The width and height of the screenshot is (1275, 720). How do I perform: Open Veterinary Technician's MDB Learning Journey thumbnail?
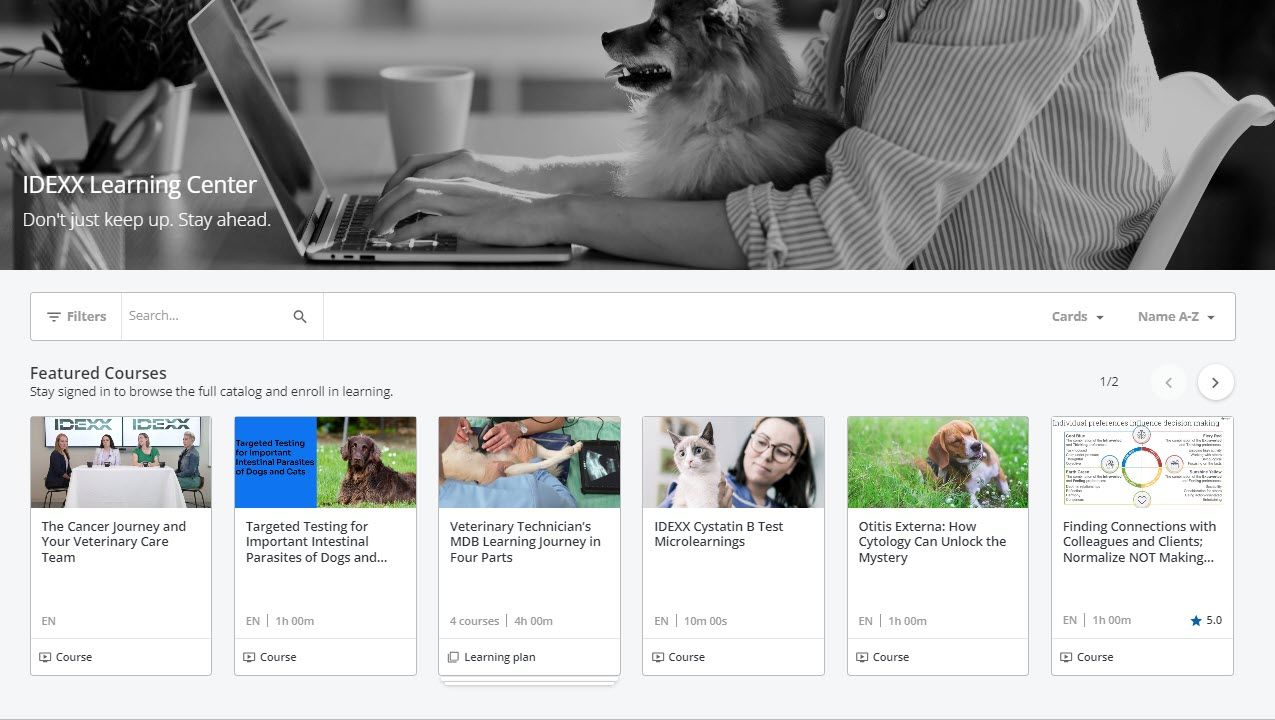point(529,462)
